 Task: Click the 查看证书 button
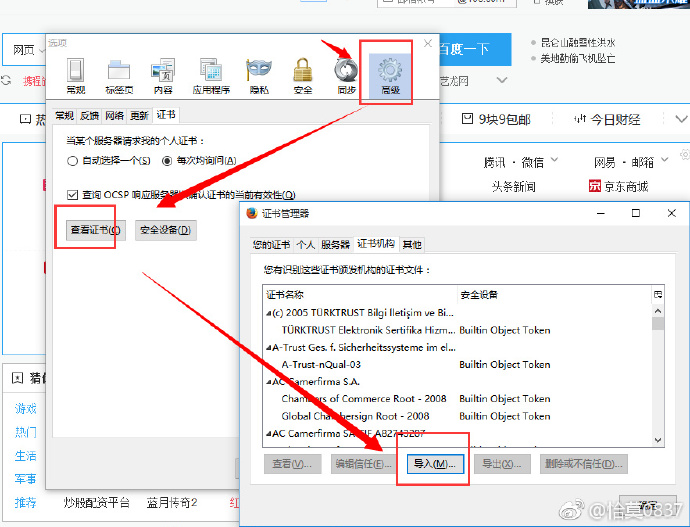coord(95,230)
